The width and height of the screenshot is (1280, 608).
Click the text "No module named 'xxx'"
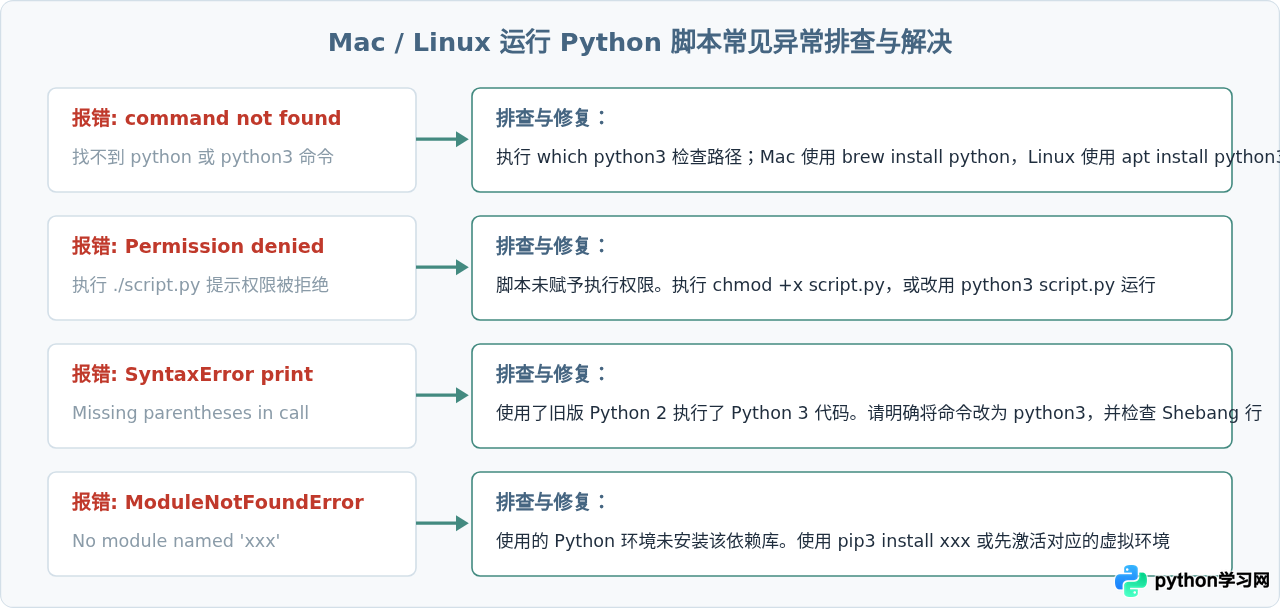(176, 541)
